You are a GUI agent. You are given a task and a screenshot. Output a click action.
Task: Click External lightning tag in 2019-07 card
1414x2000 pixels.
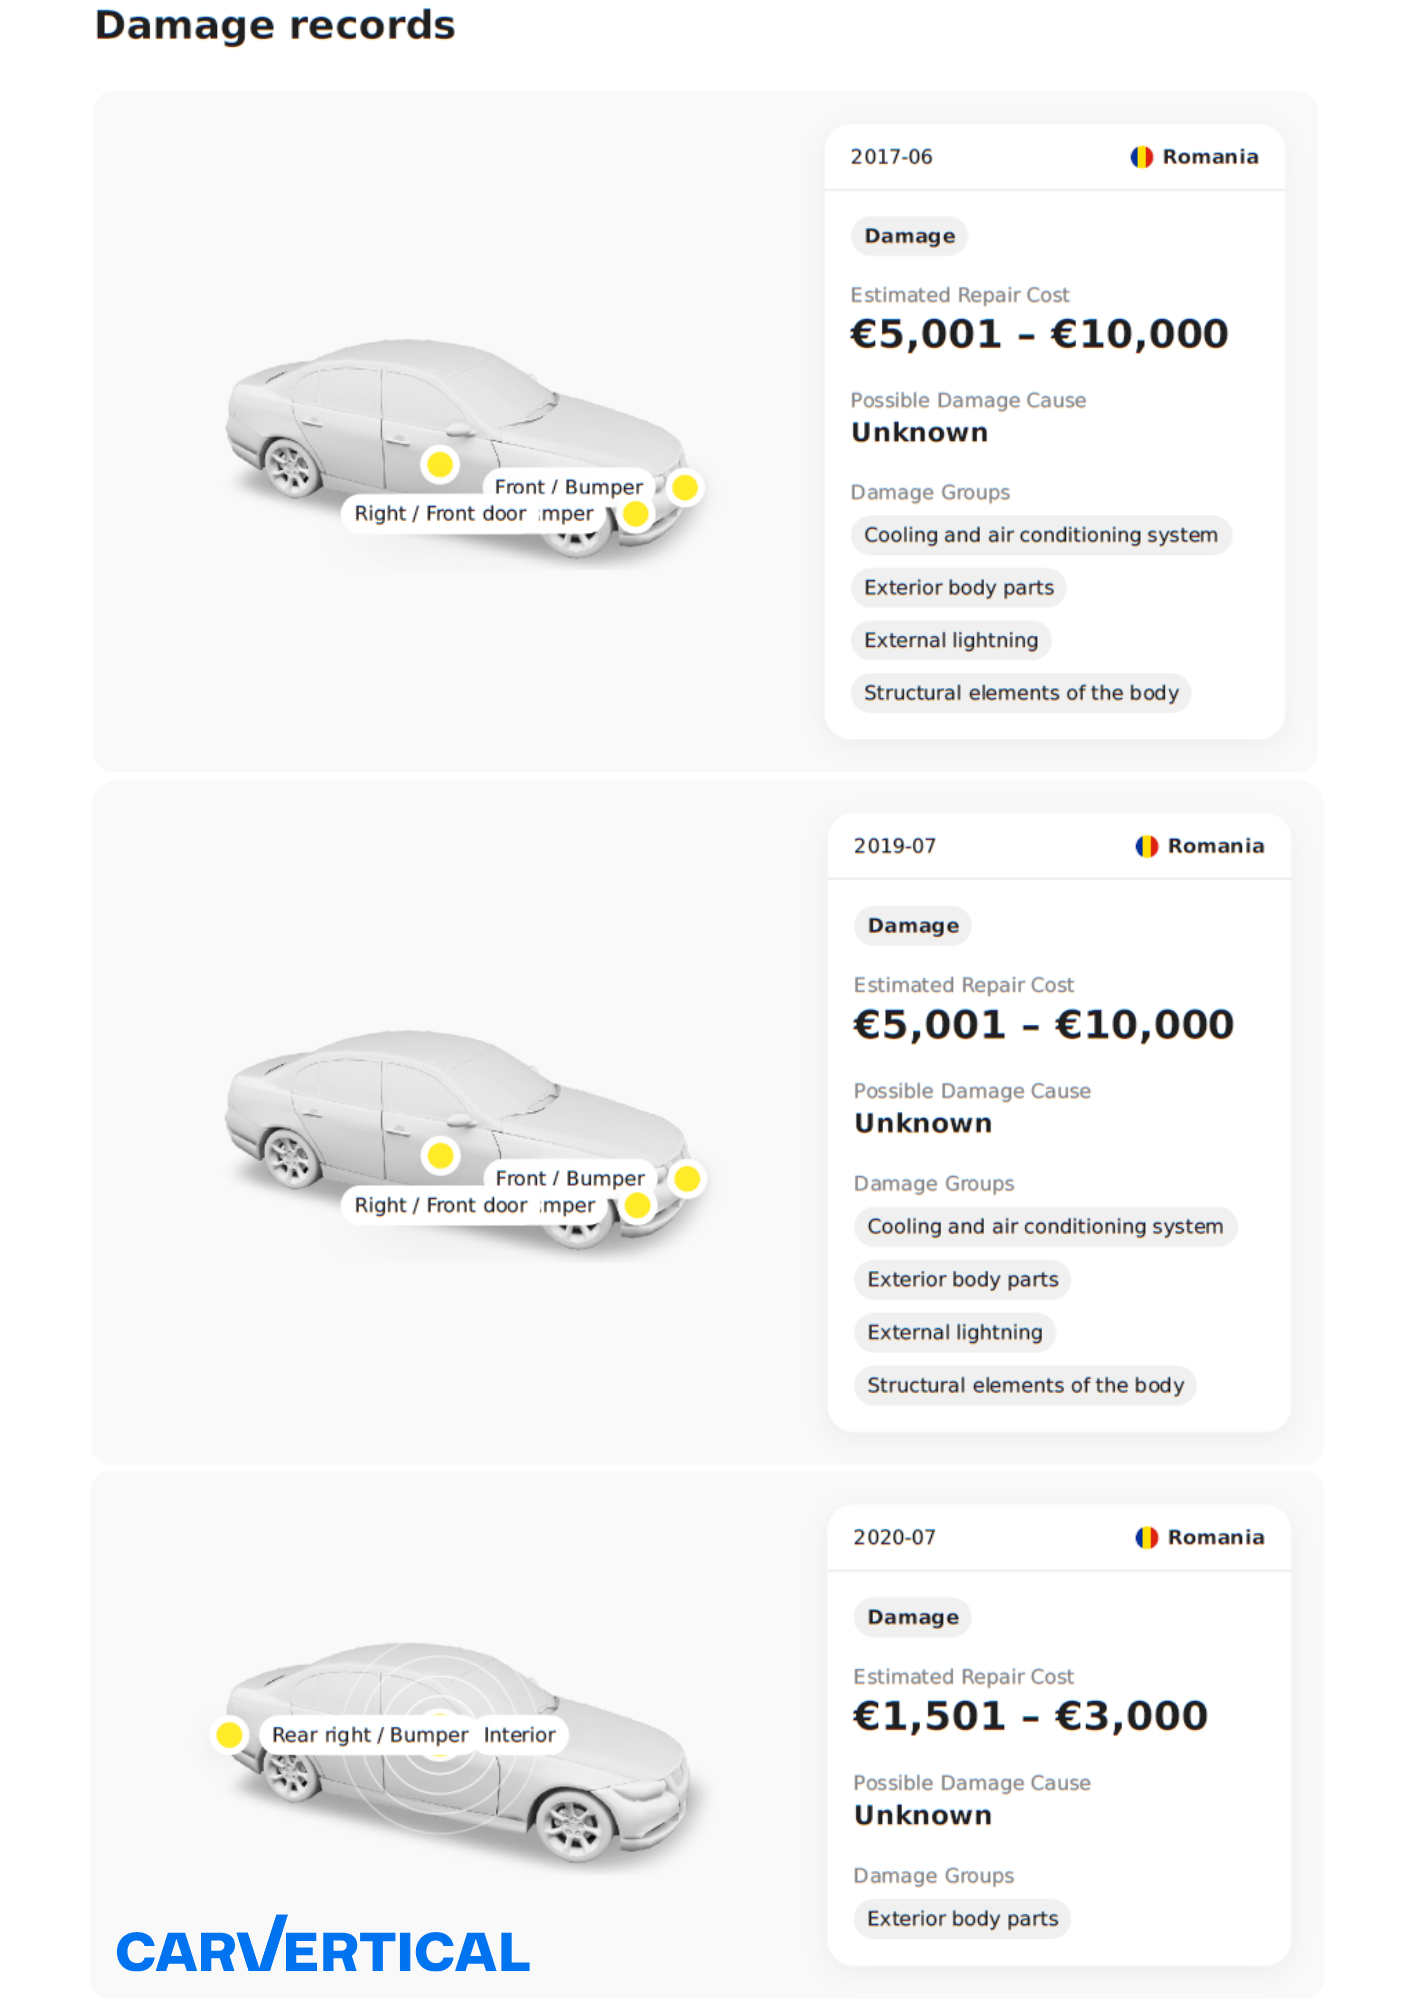pos(954,1332)
